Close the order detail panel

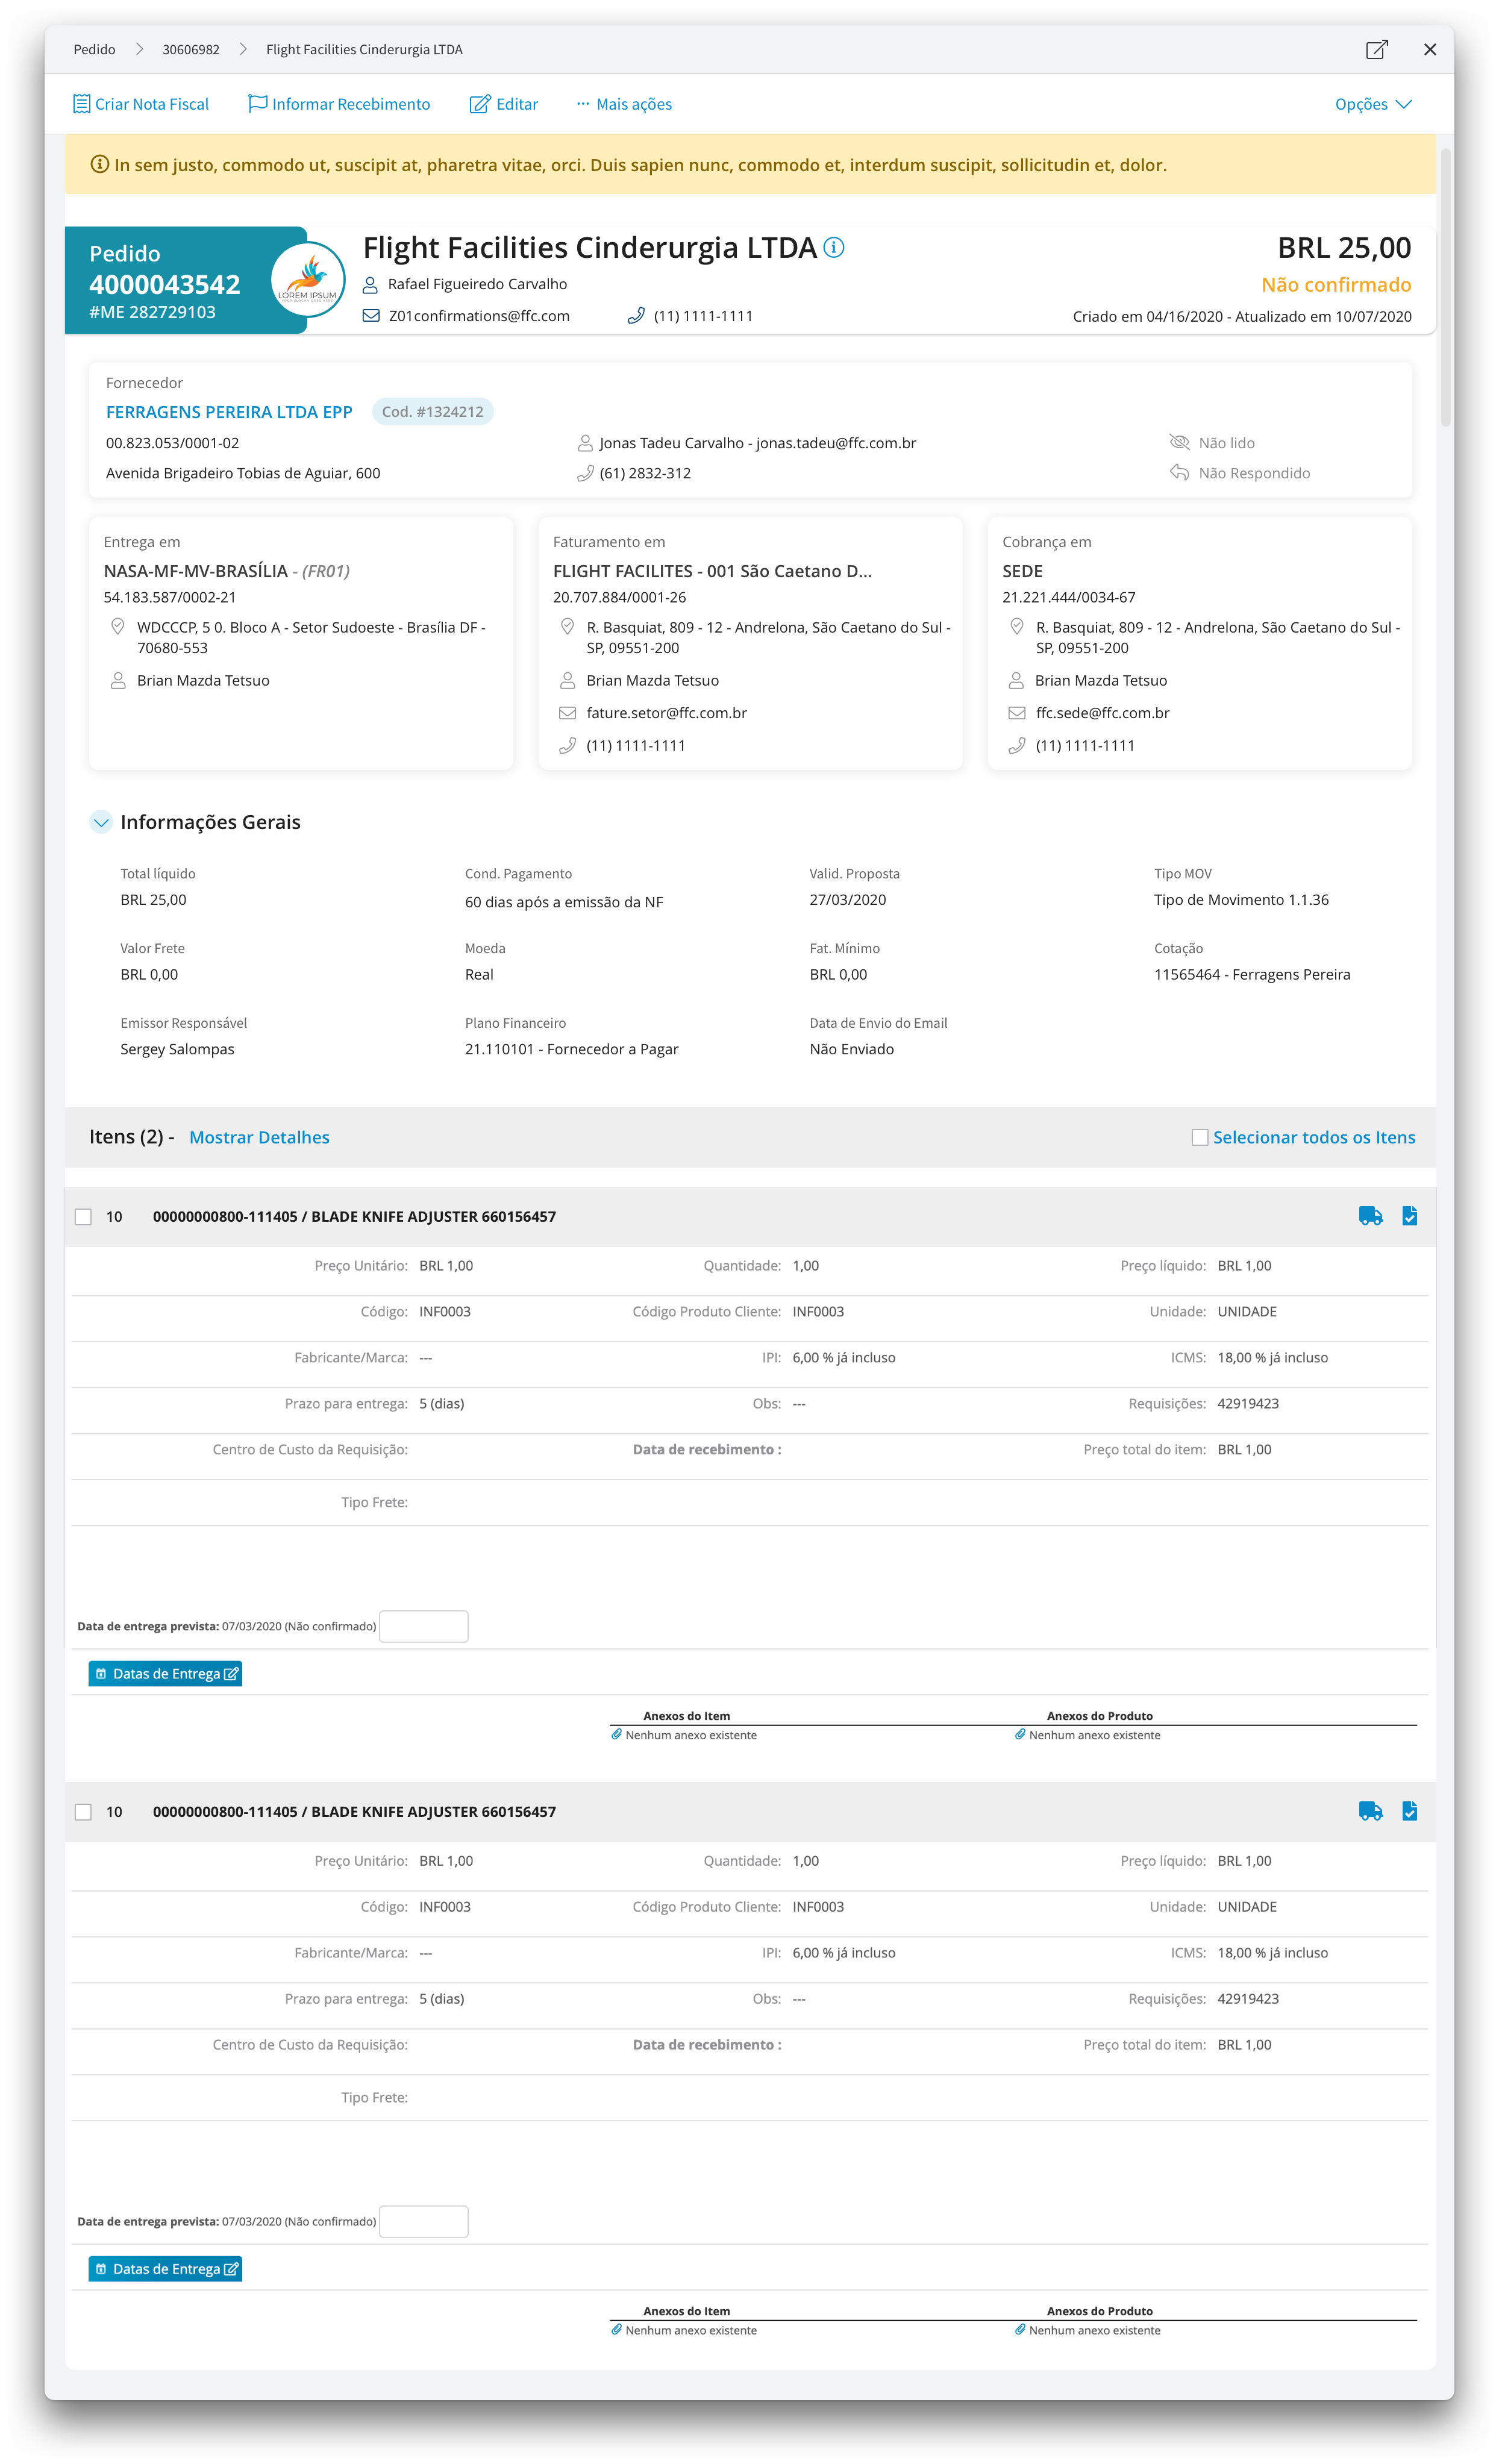[1429, 49]
